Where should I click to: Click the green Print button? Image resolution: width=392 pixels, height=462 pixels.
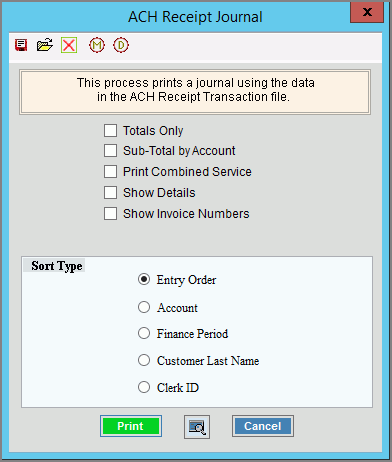pos(131,426)
